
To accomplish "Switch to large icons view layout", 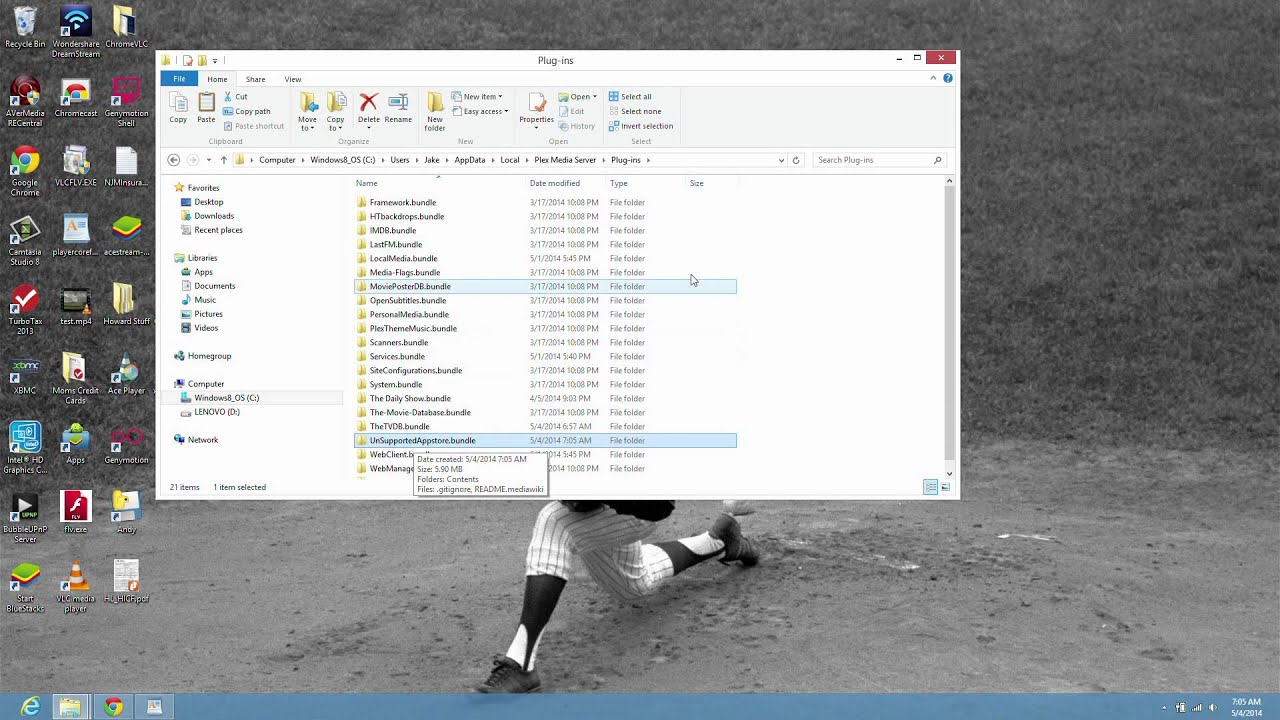I will (944, 487).
